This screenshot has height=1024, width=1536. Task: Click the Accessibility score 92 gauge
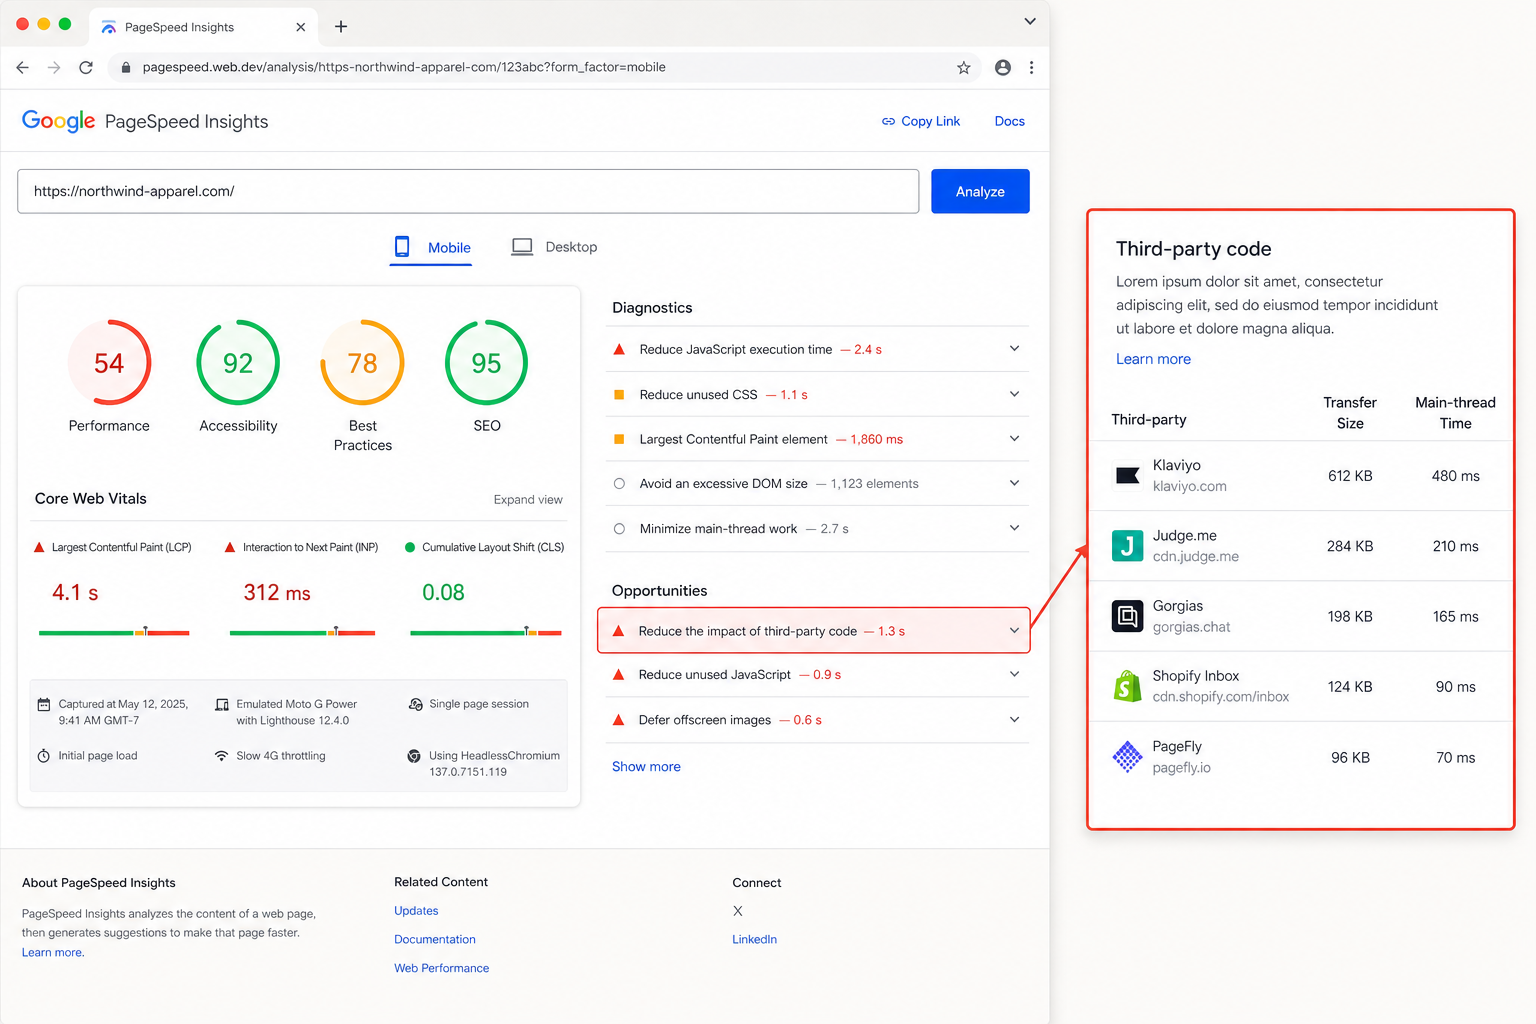pos(238,362)
